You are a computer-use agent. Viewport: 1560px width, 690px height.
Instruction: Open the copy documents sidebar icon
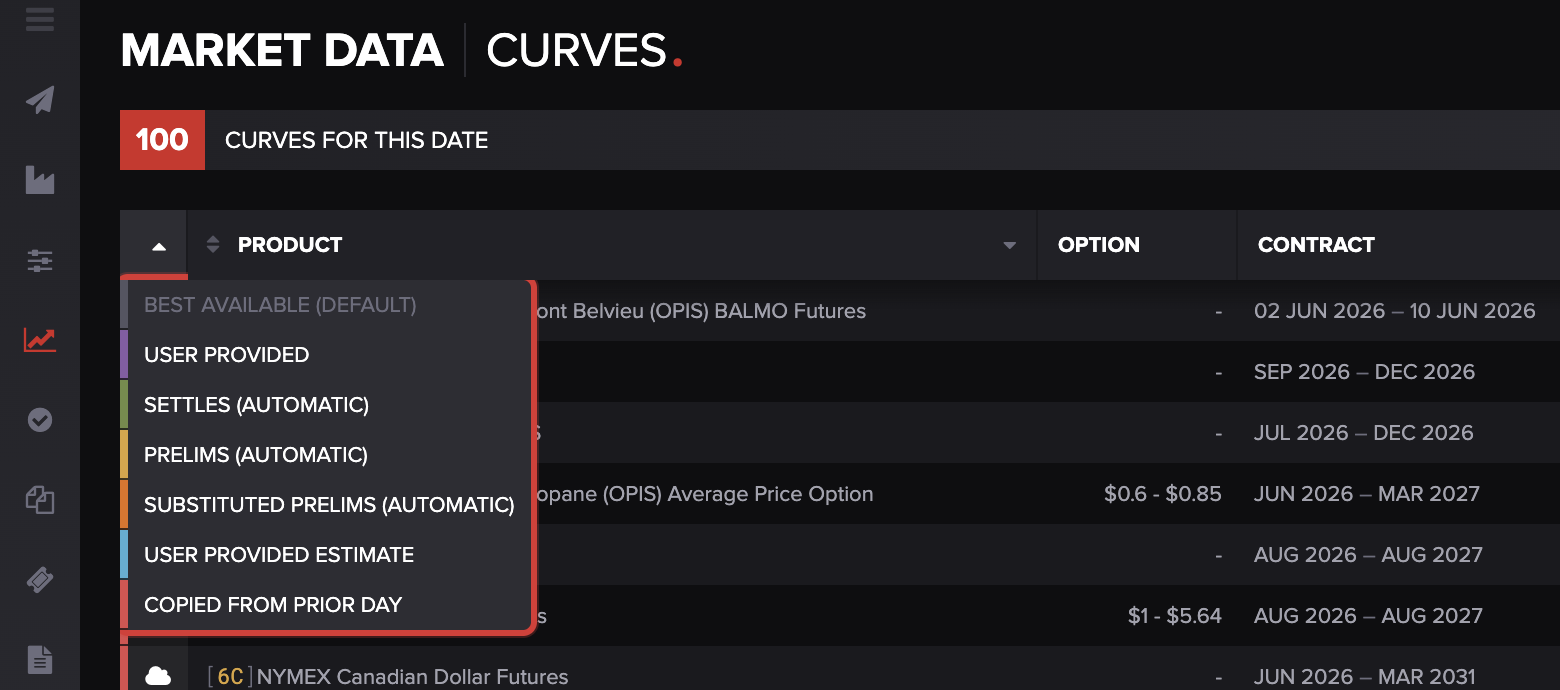tap(40, 500)
